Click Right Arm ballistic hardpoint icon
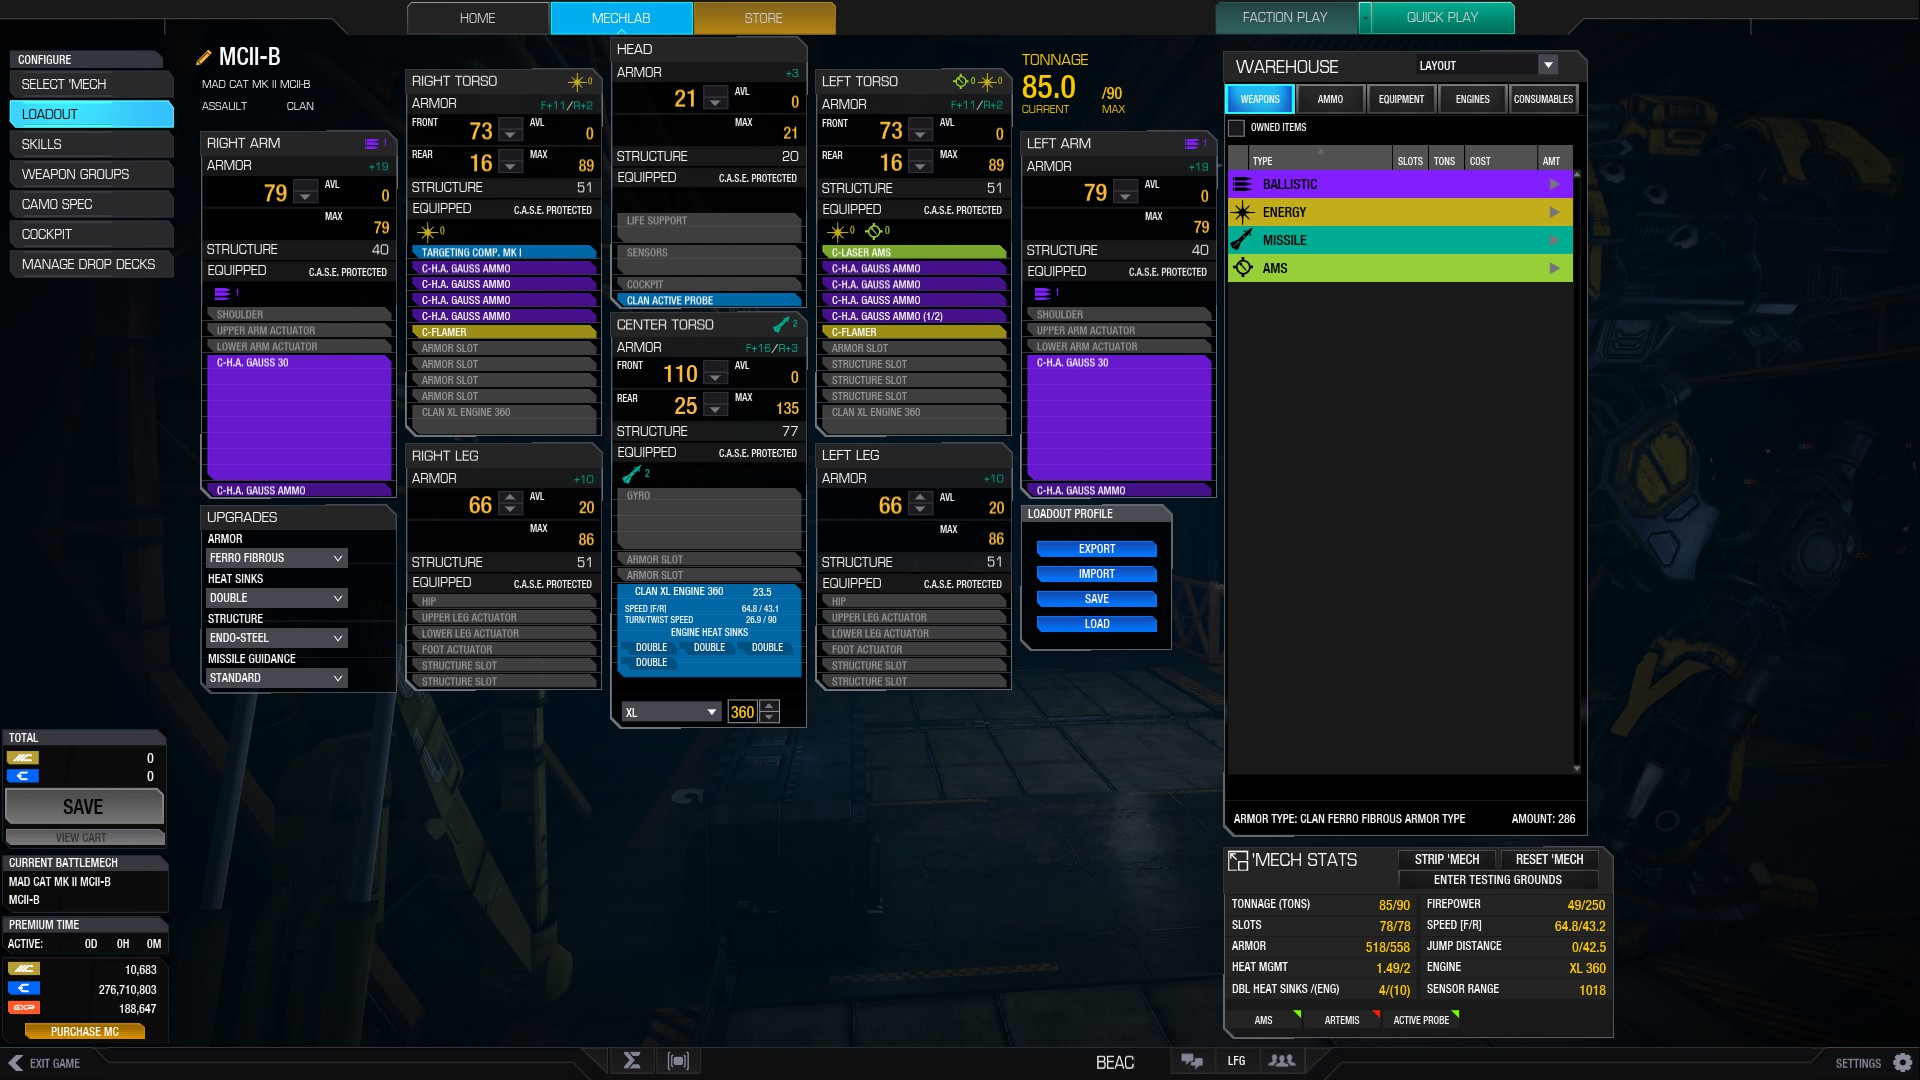 pyautogui.click(x=372, y=143)
